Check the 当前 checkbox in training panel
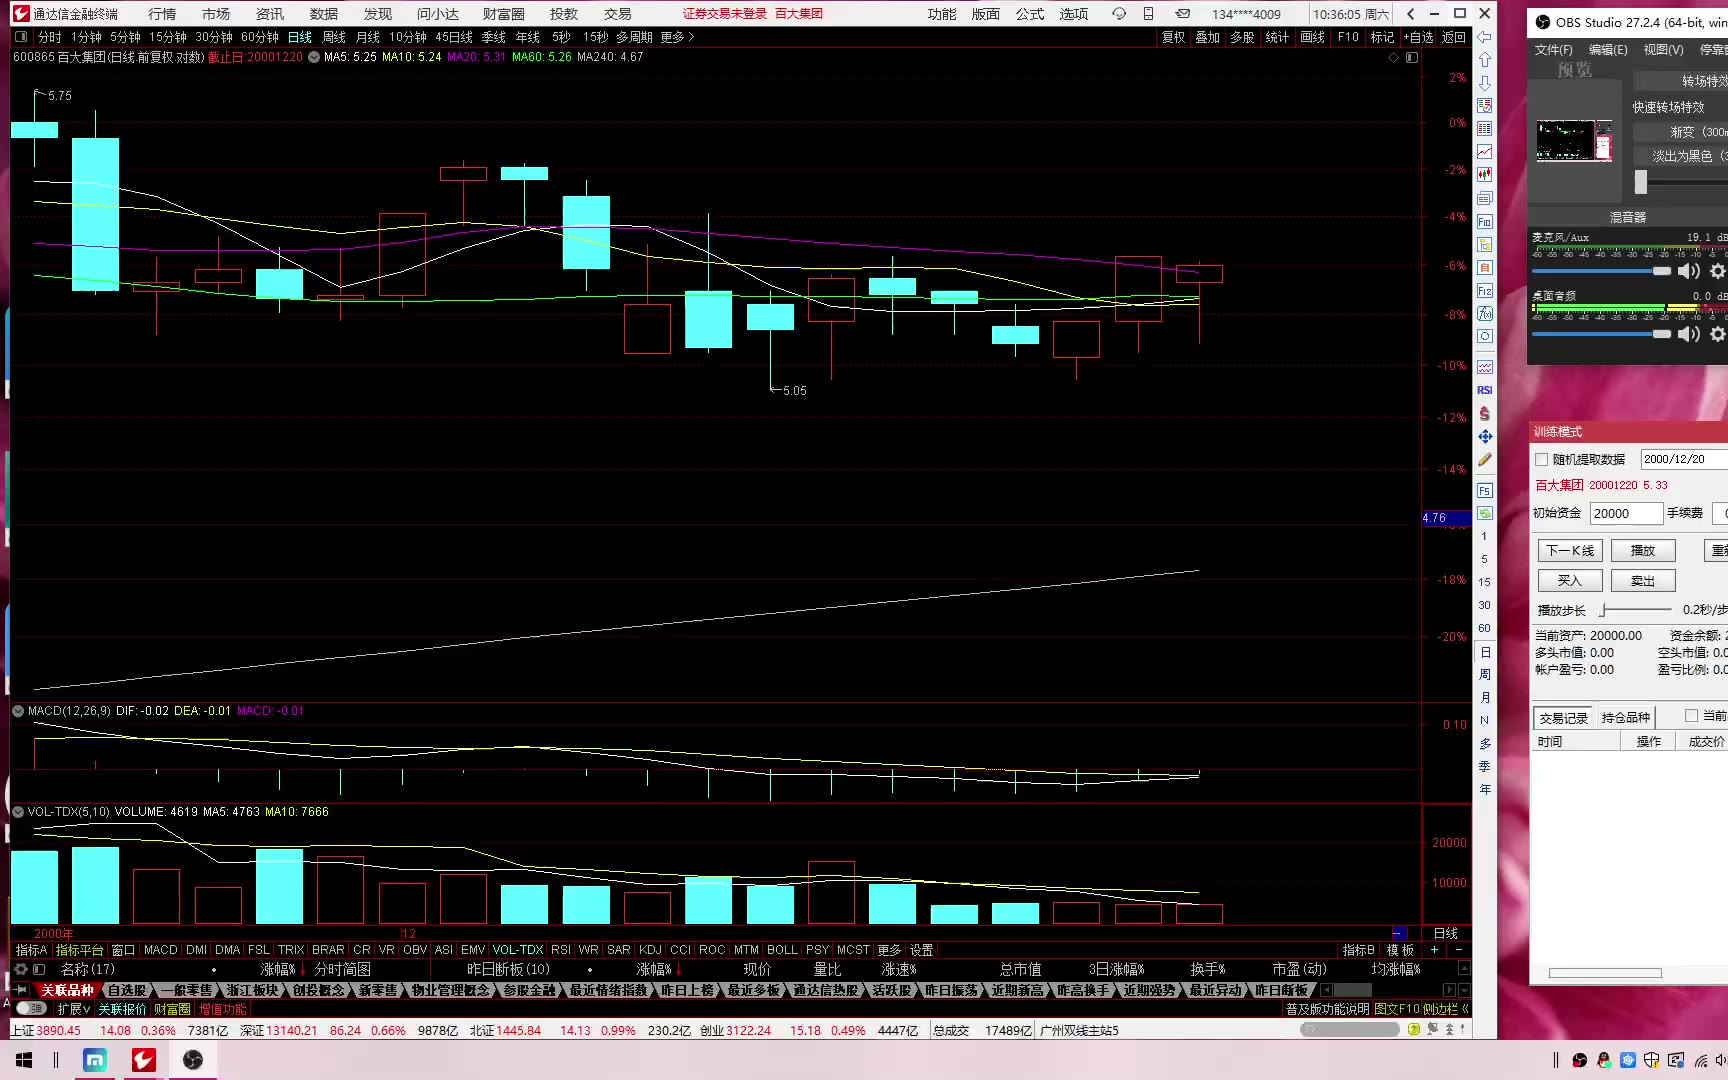This screenshot has height=1080, width=1728. coord(1691,716)
